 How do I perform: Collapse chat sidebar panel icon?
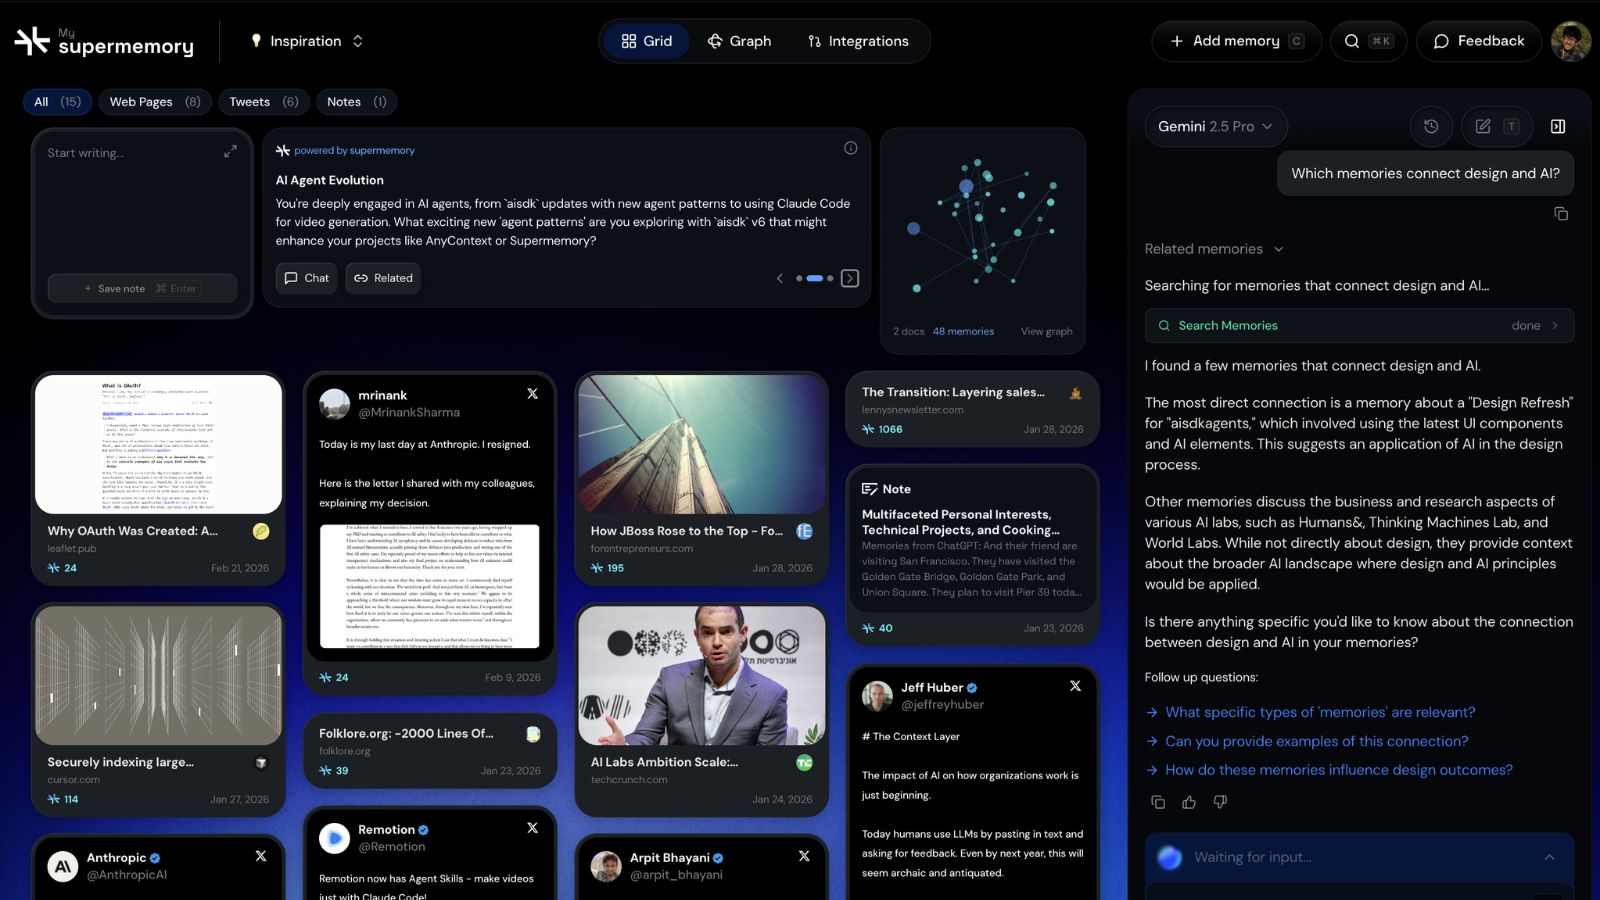[1558, 126]
